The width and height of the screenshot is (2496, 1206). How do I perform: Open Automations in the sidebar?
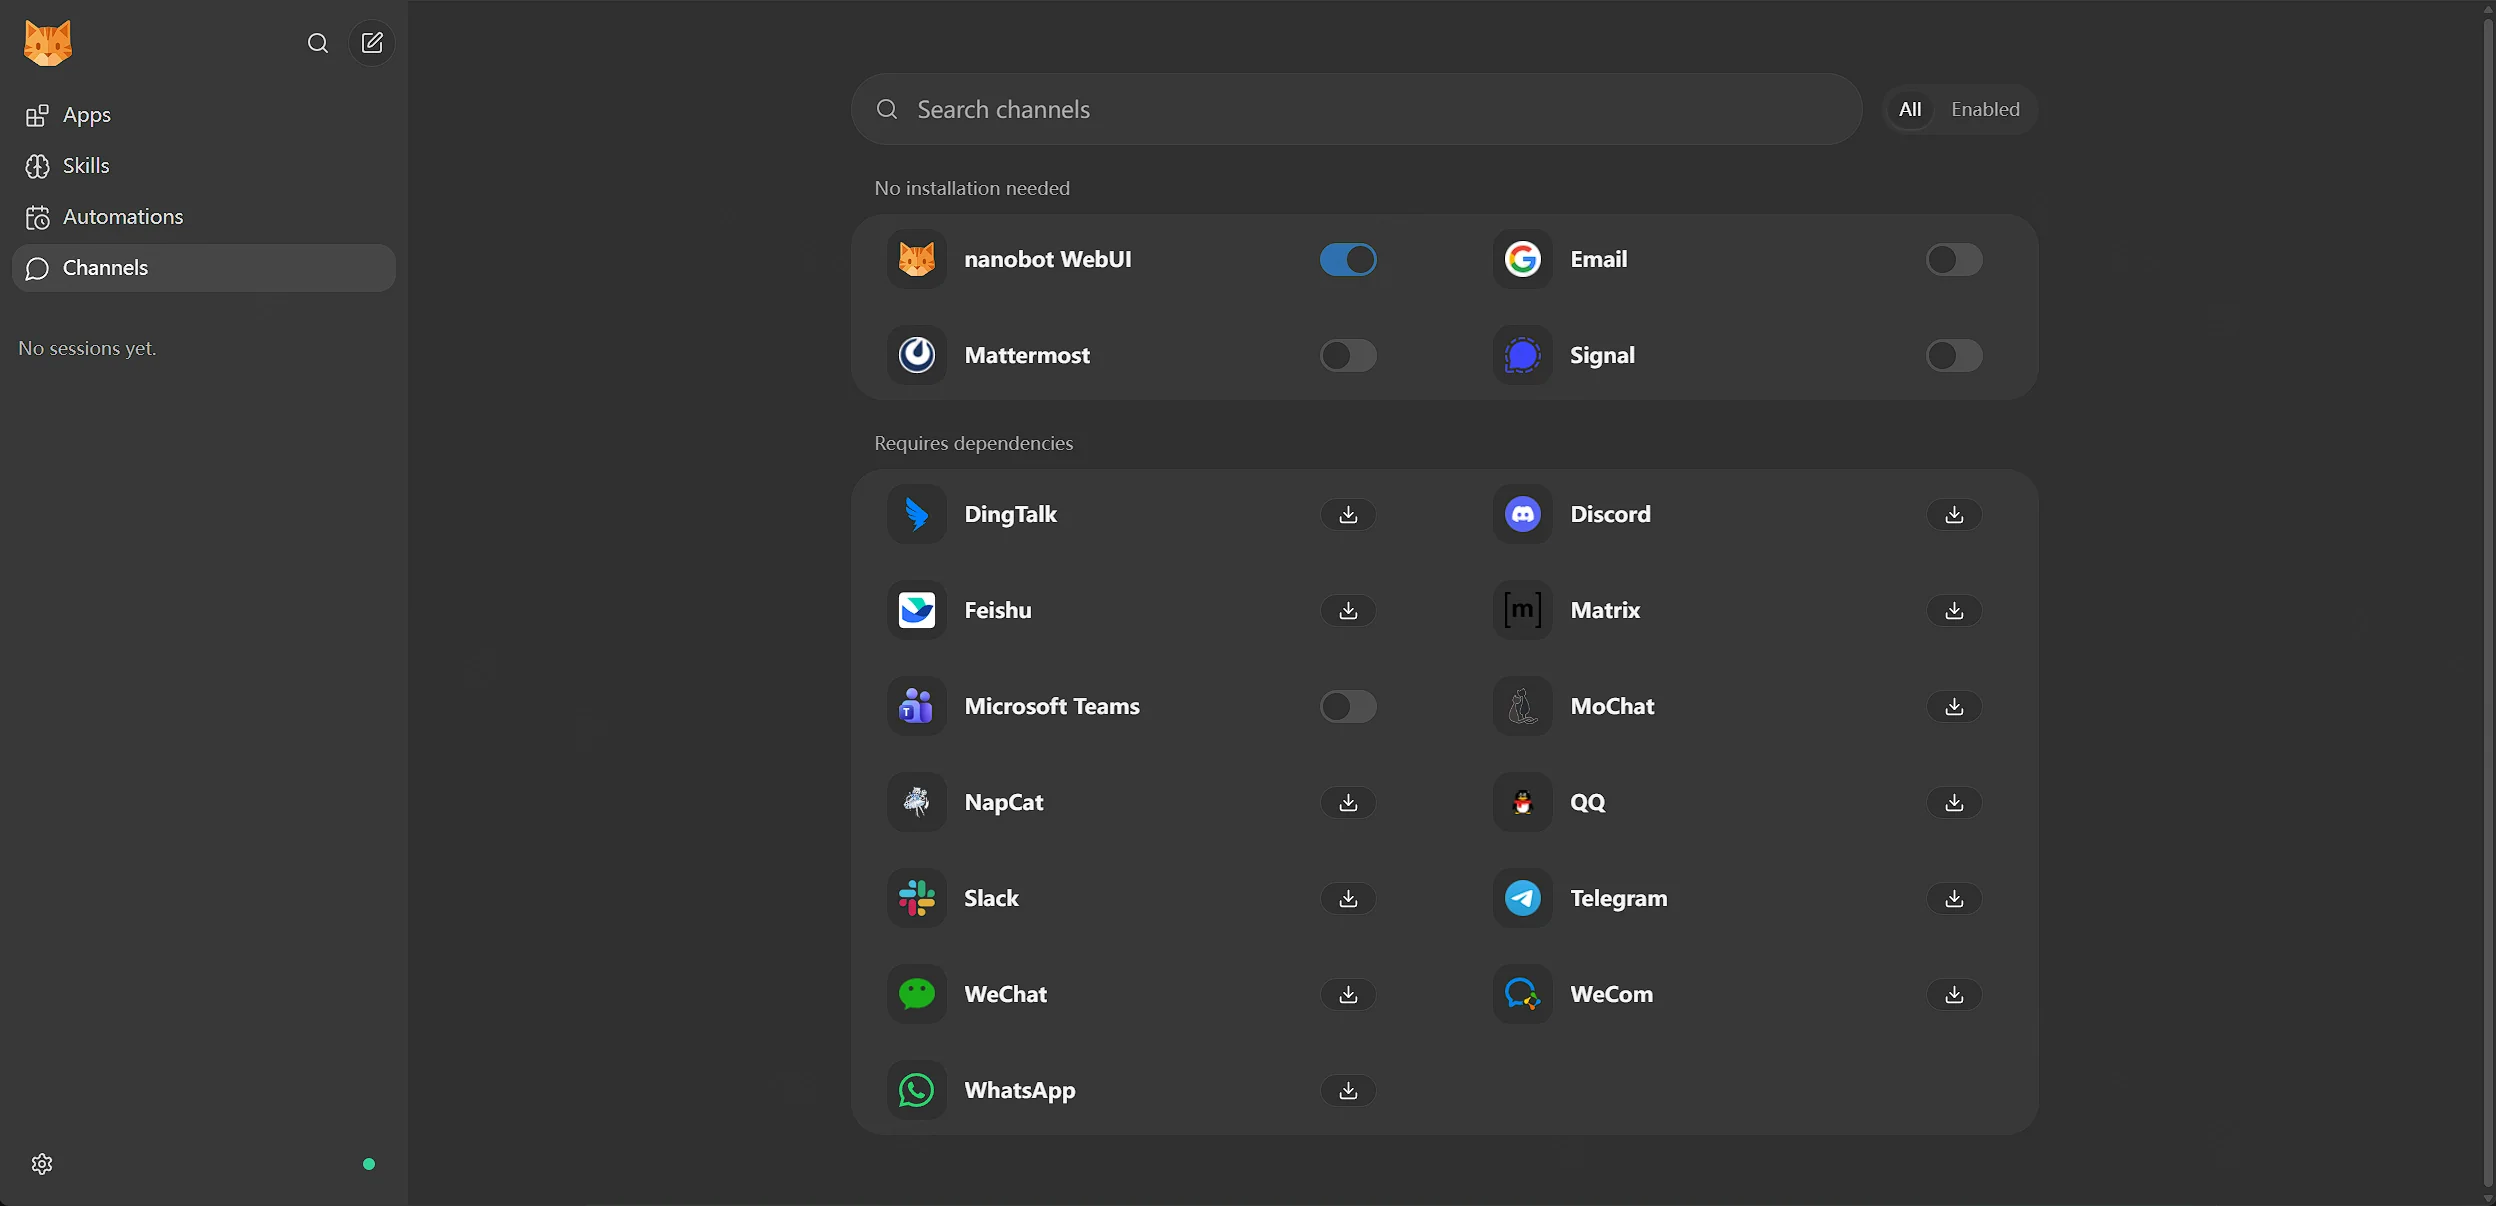point(204,217)
